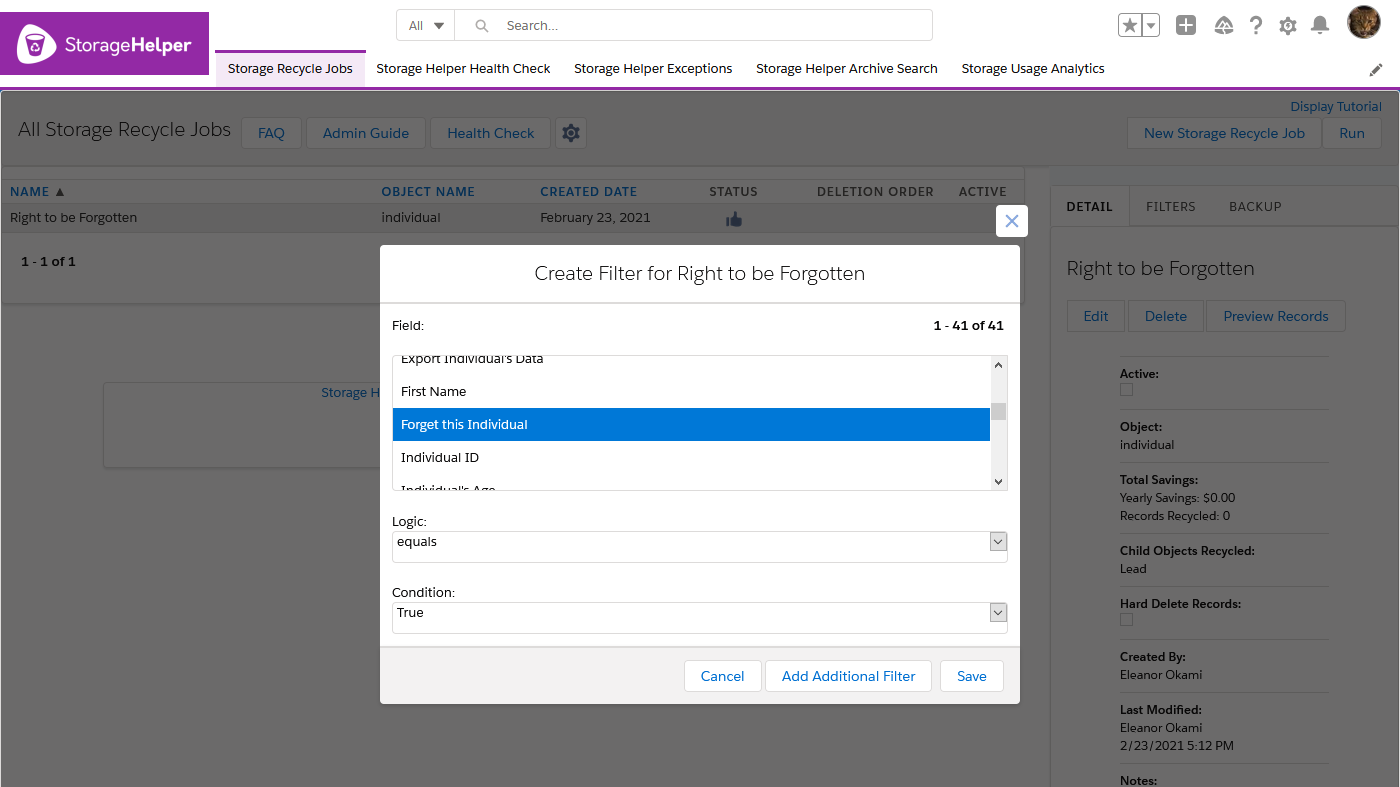Select Forget this Individual field
This screenshot has width=1400, height=787.
click(691, 424)
